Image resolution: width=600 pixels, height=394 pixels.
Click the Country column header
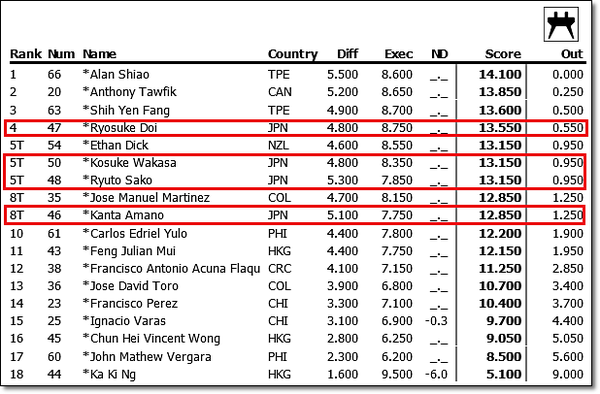pyautogui.click(x=293, y=54)
